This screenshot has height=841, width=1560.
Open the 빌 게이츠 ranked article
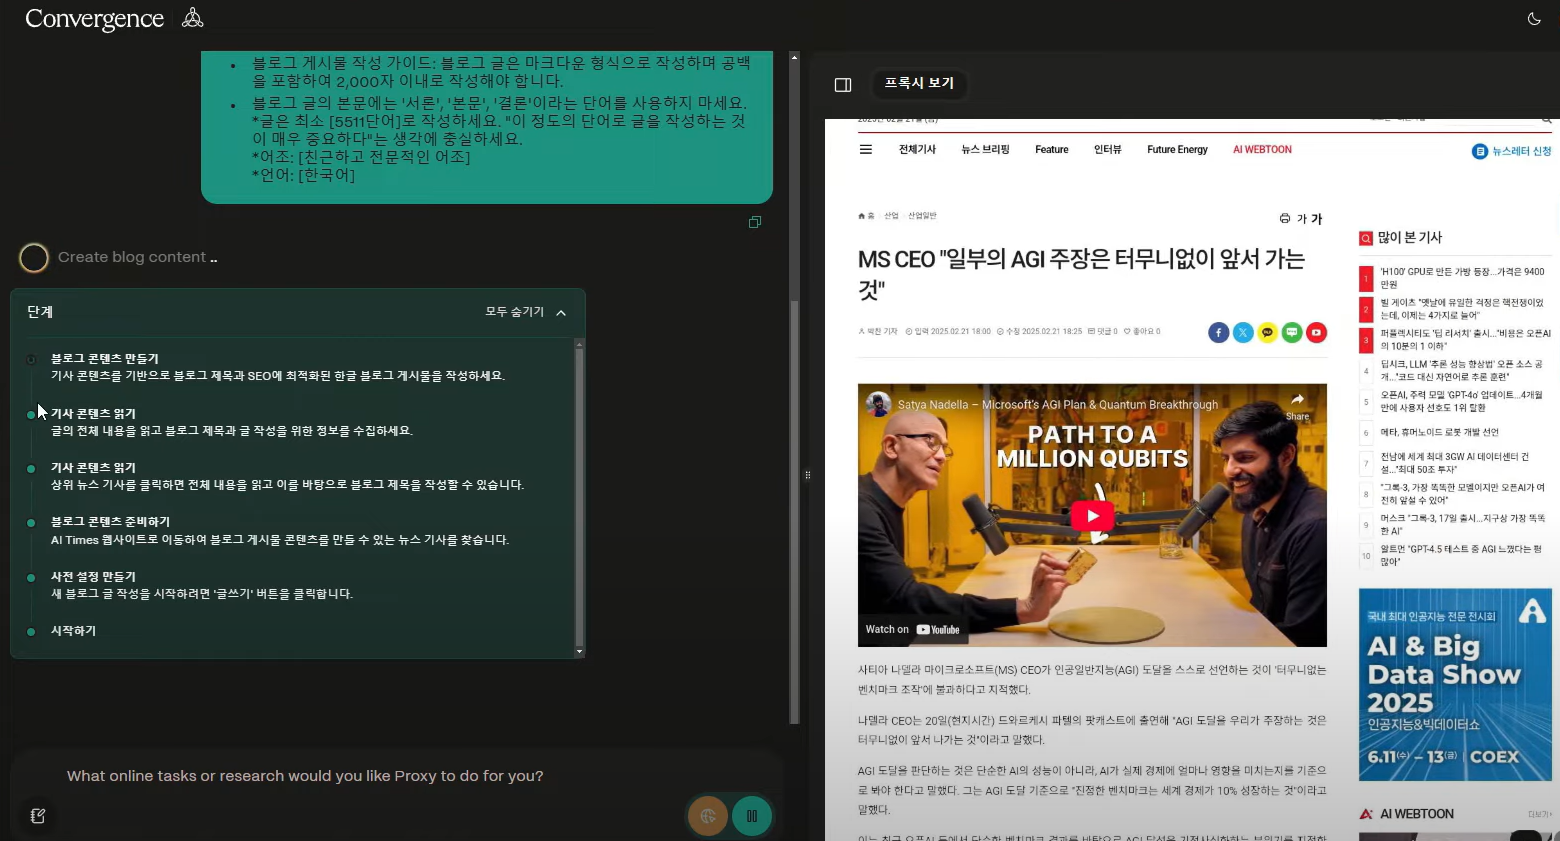tap(1462, 308)
